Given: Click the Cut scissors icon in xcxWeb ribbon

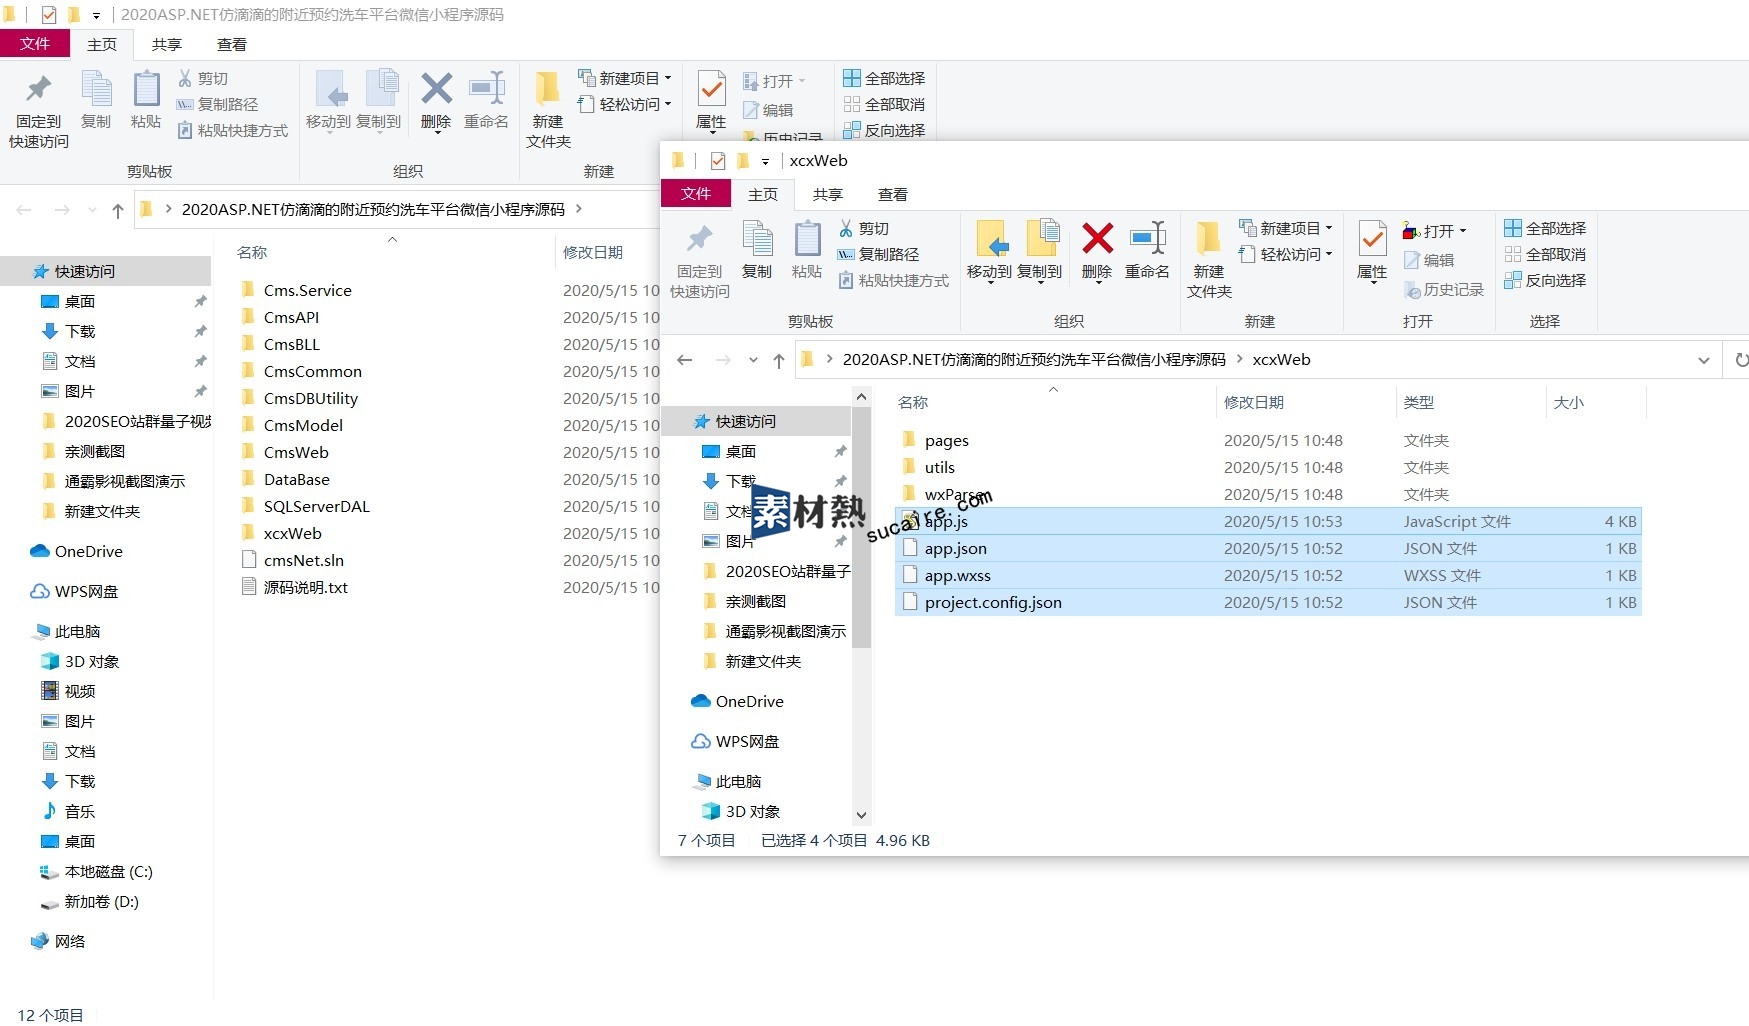Looking at the screenshot, I should coord(846,228).
